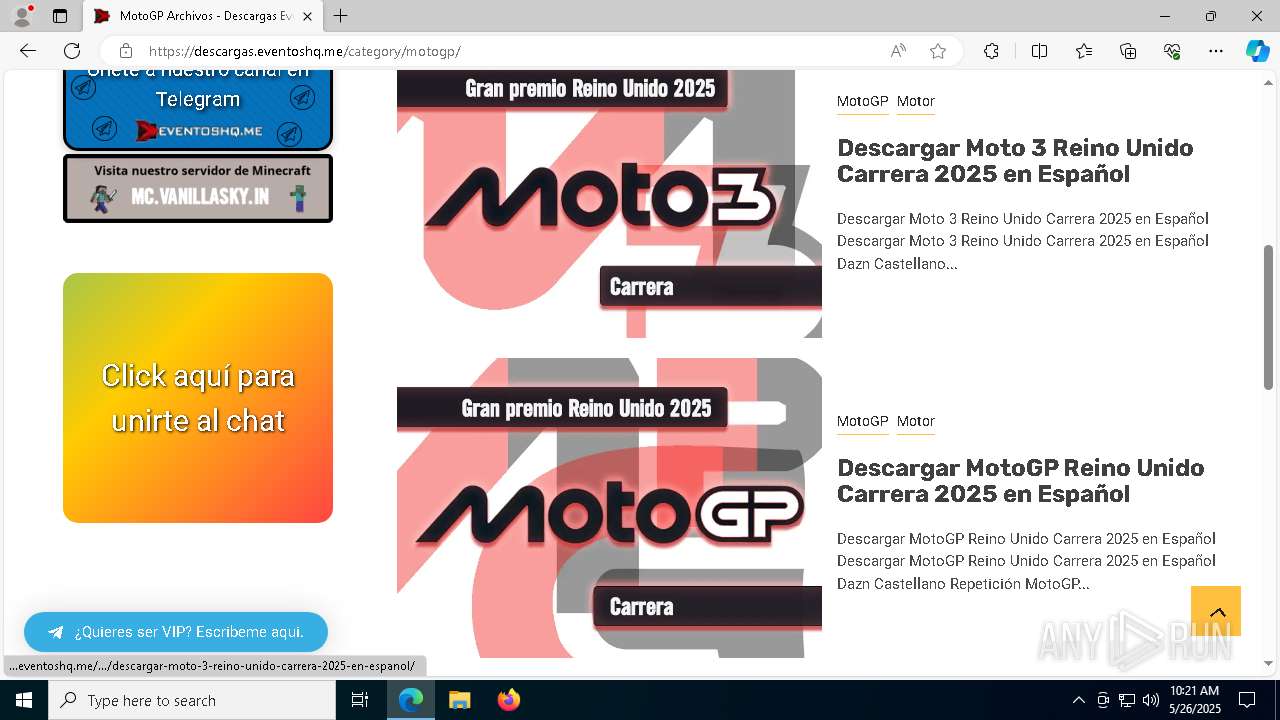This screenshot has width=1280, height=720.
Task: Open Motor category above MotoGP post
Action: [916, 421]
